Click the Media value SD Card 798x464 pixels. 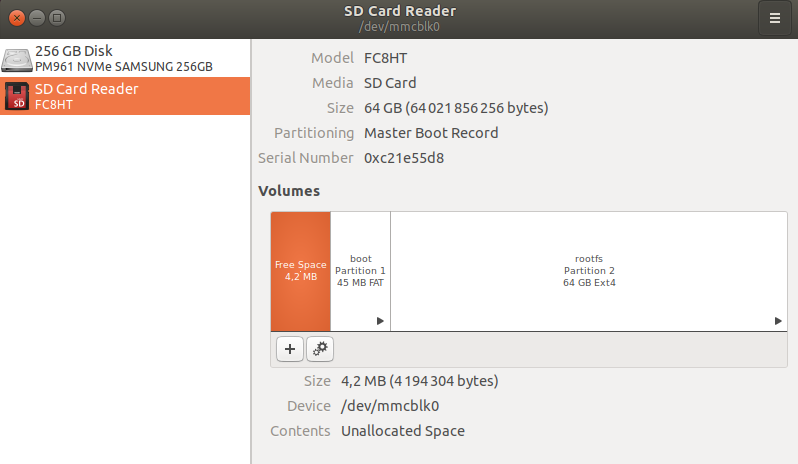pyautogui.click(x=390, y=83)
